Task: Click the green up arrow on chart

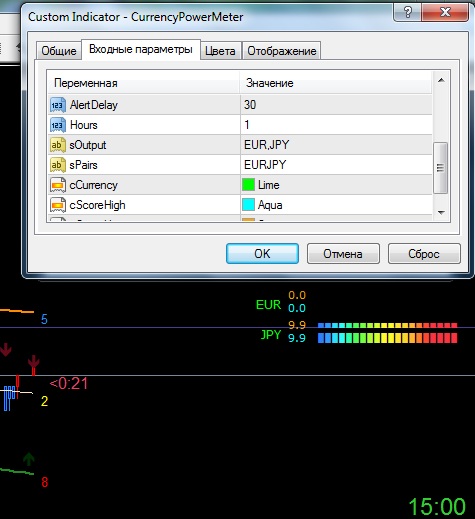Action: click(29, 459)
